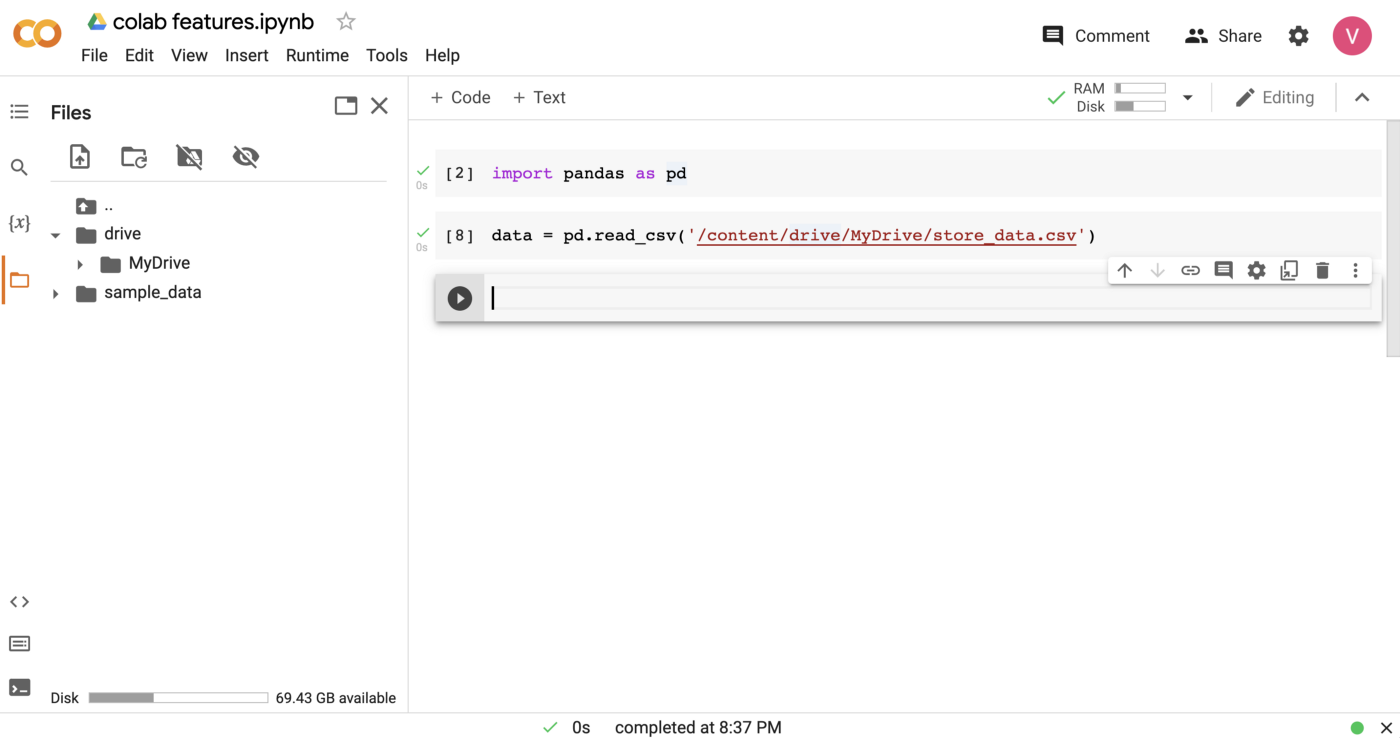
Task: Select the import pandas cell
Action: pos(908,173)
